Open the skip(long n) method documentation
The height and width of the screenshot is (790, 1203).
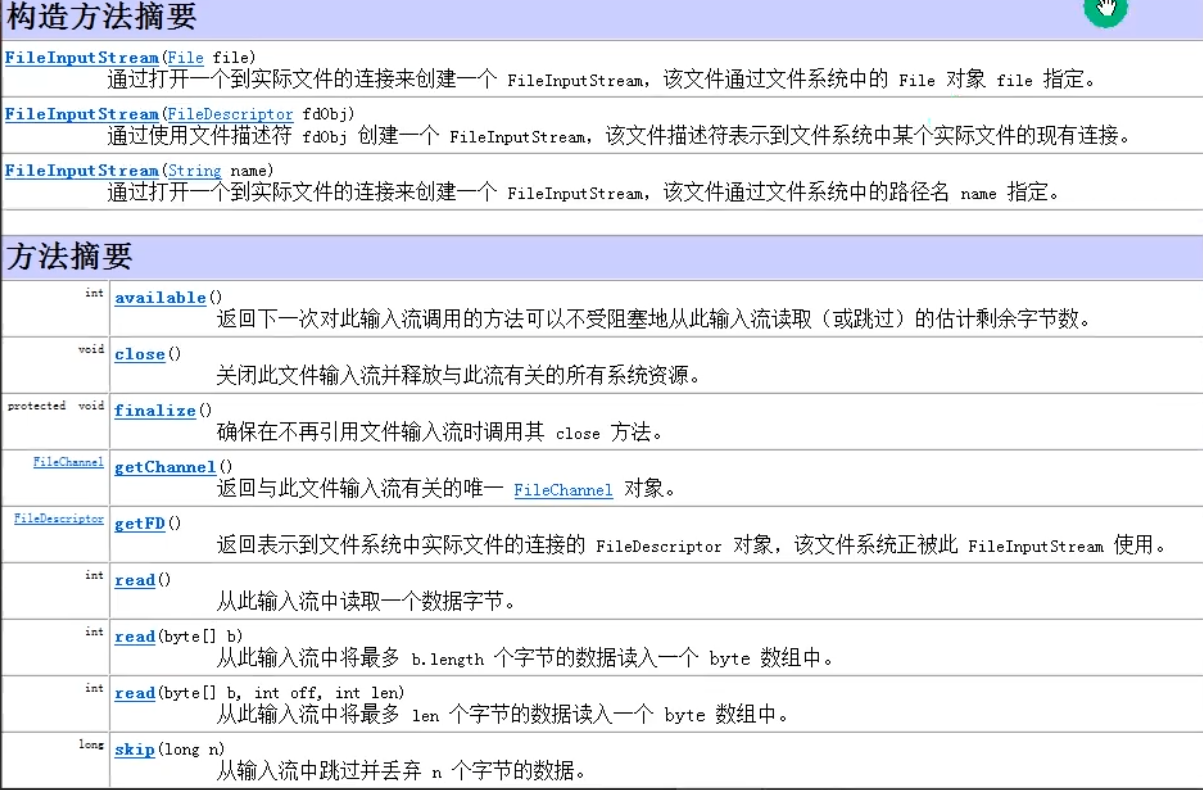(134, 748)
